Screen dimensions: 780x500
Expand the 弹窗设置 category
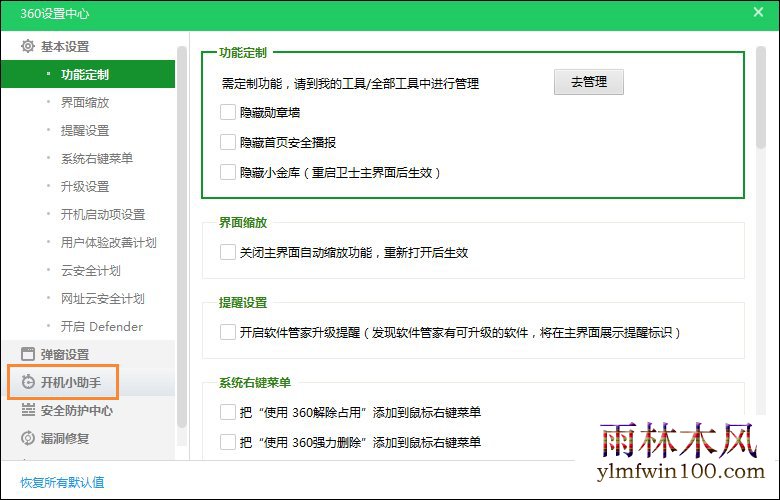point(65,354)
